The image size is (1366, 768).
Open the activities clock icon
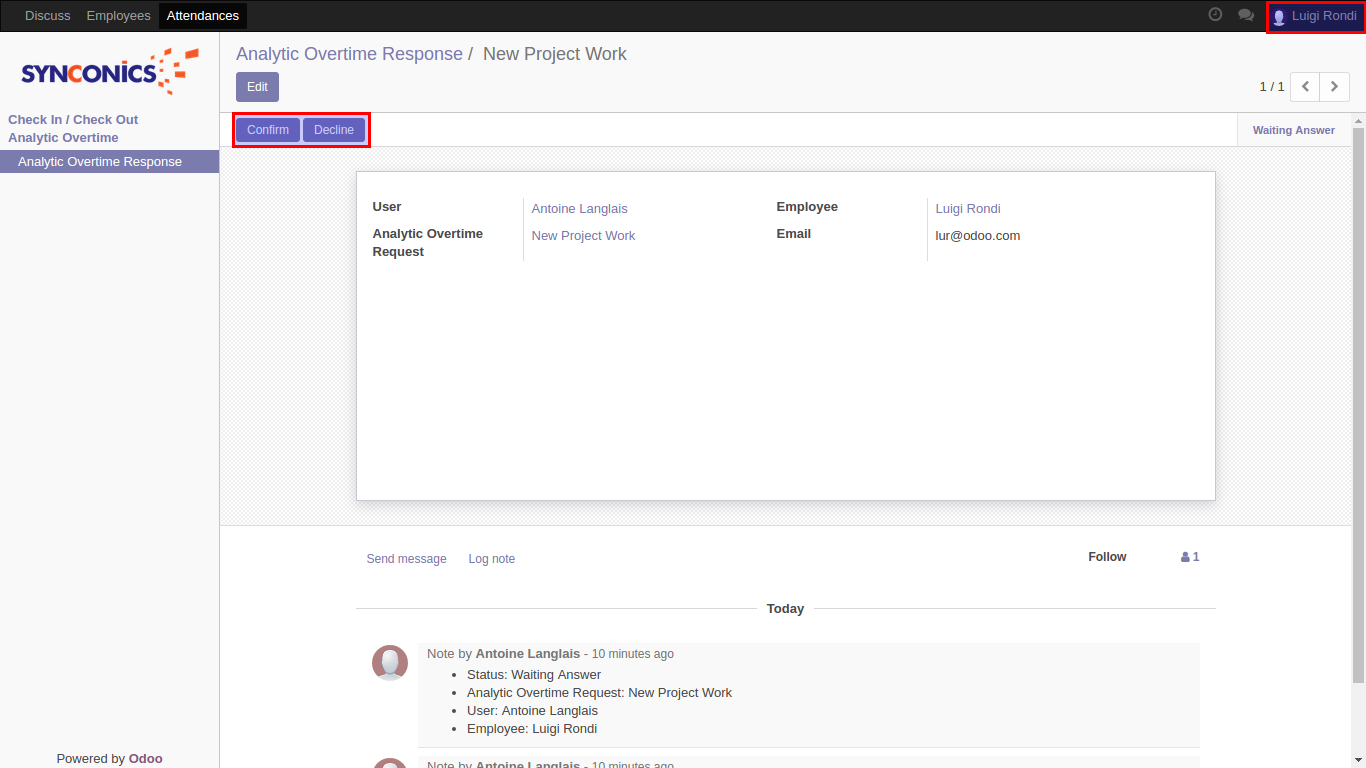[x=1215, y=15]
